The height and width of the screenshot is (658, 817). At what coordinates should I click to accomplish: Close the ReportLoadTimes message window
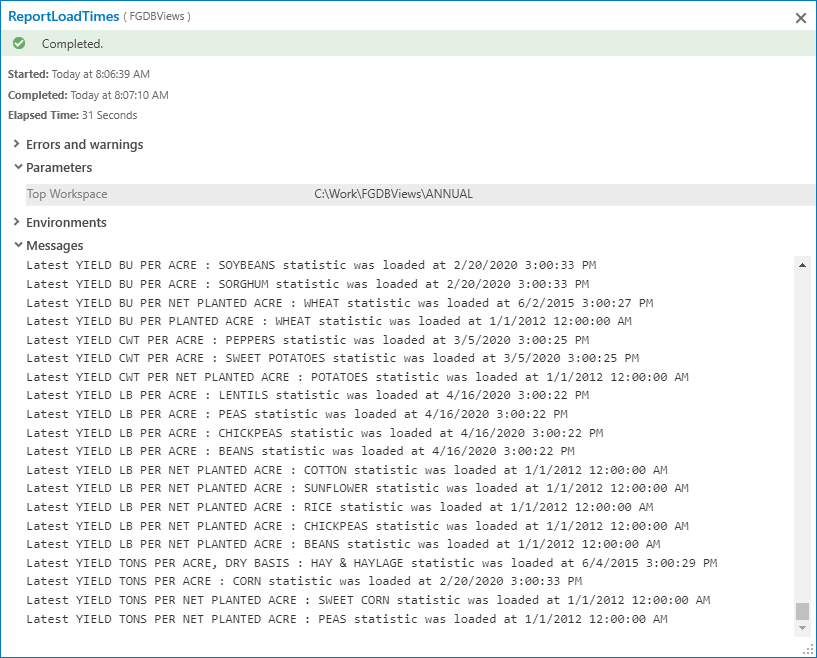click(800, 18)
